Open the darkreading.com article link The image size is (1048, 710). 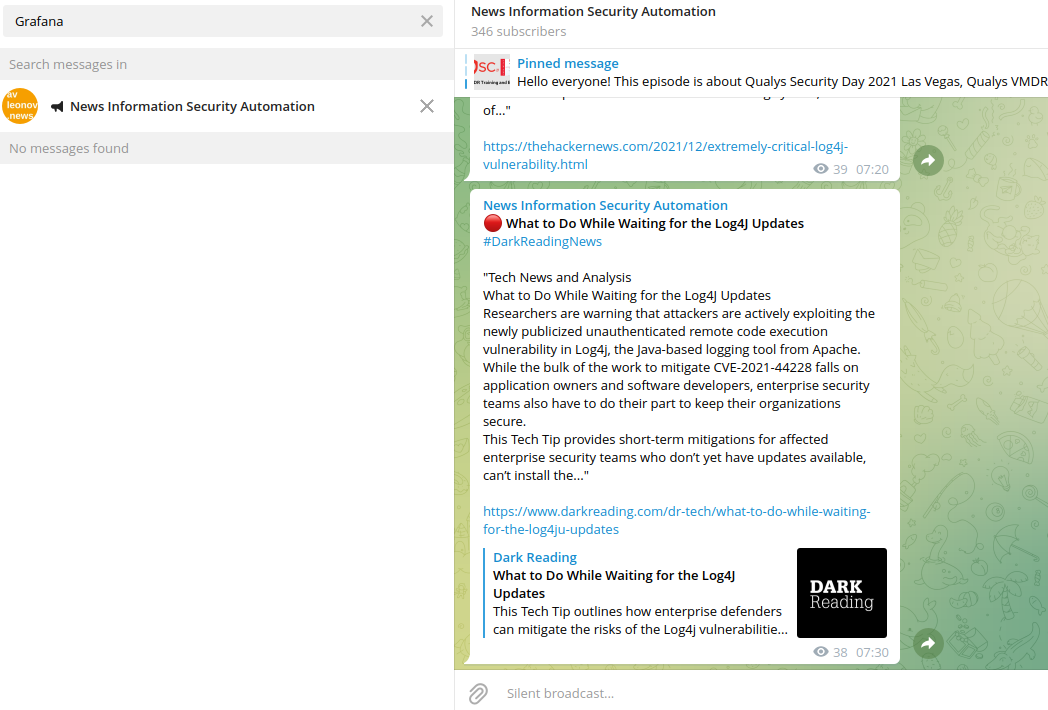(x=676, y=520)
